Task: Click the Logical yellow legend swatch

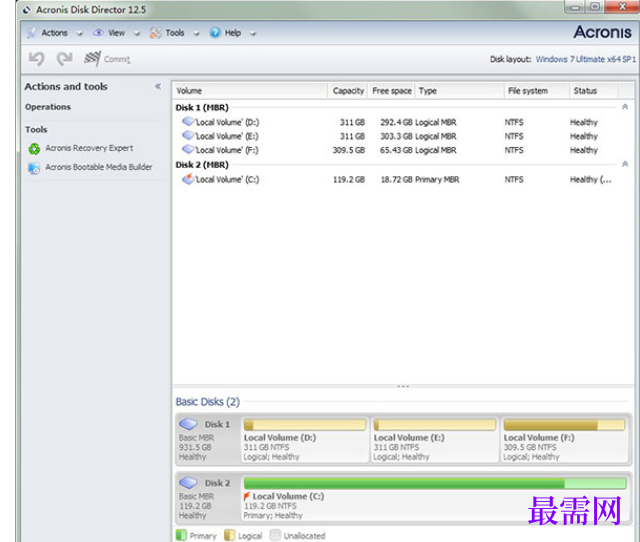Action: [229, 535]
